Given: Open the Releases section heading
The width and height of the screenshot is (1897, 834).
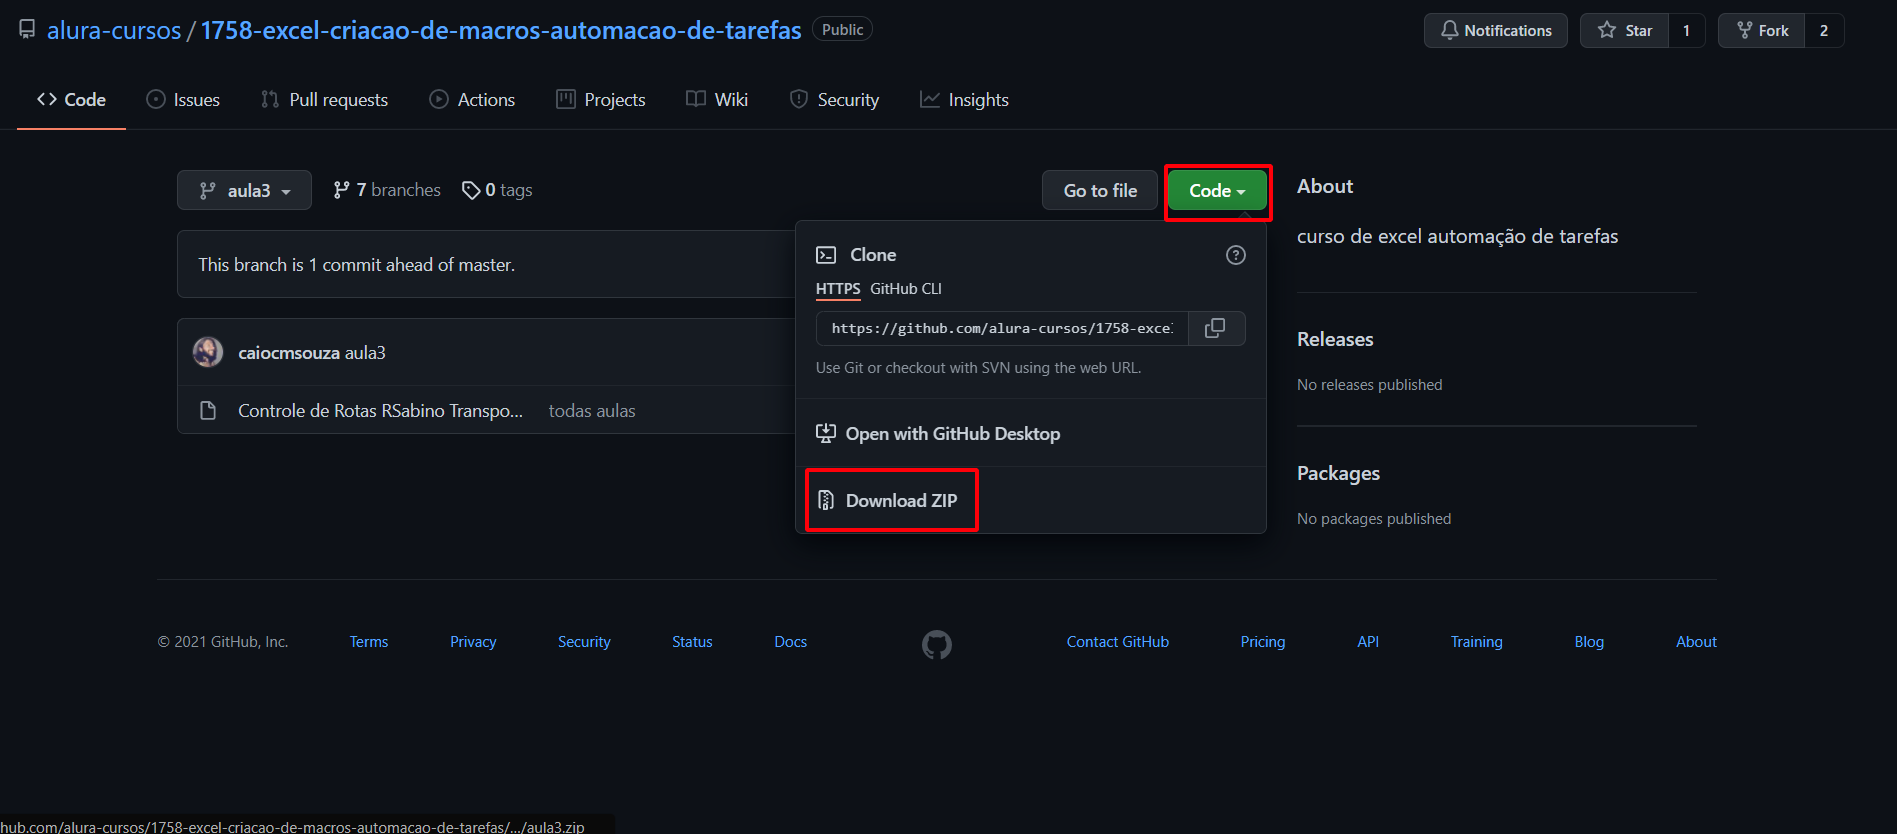Looking at the screenshot, I should (x=1335, y=339).
